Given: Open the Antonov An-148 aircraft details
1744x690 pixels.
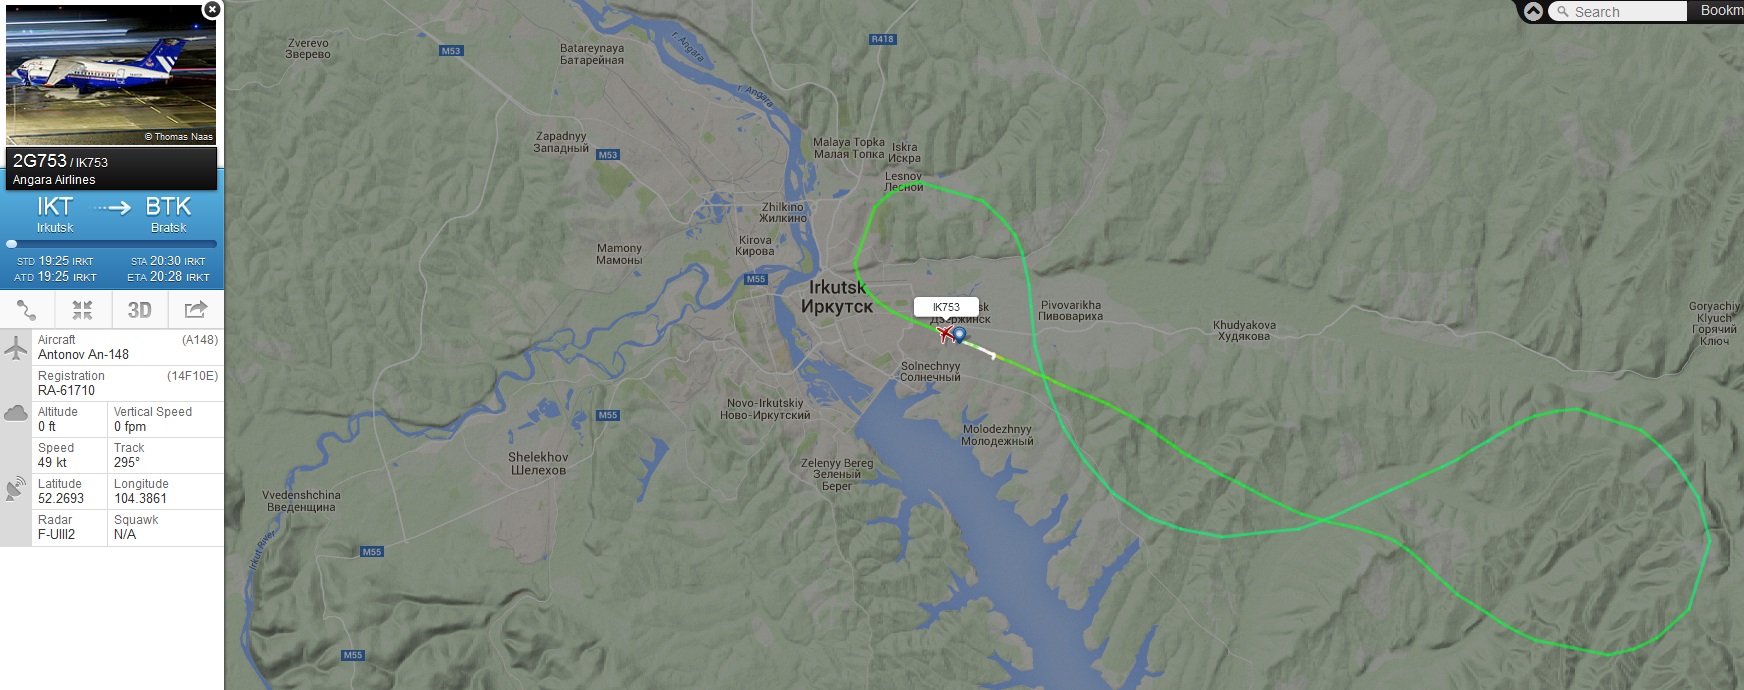Looking at the screenshot, I should pos(83,354).
